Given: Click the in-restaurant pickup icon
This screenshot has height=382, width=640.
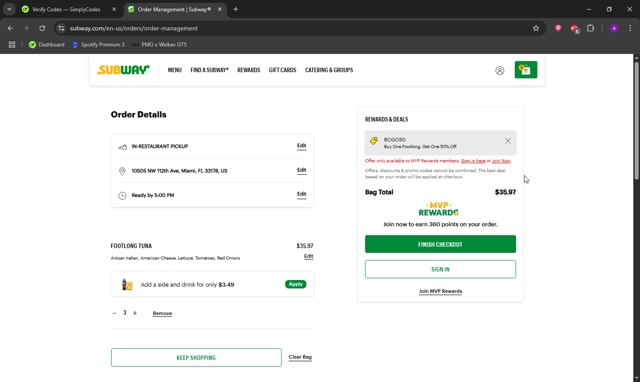Looking at the screenshot, I should pyautogui.click(x=122, y=147).
